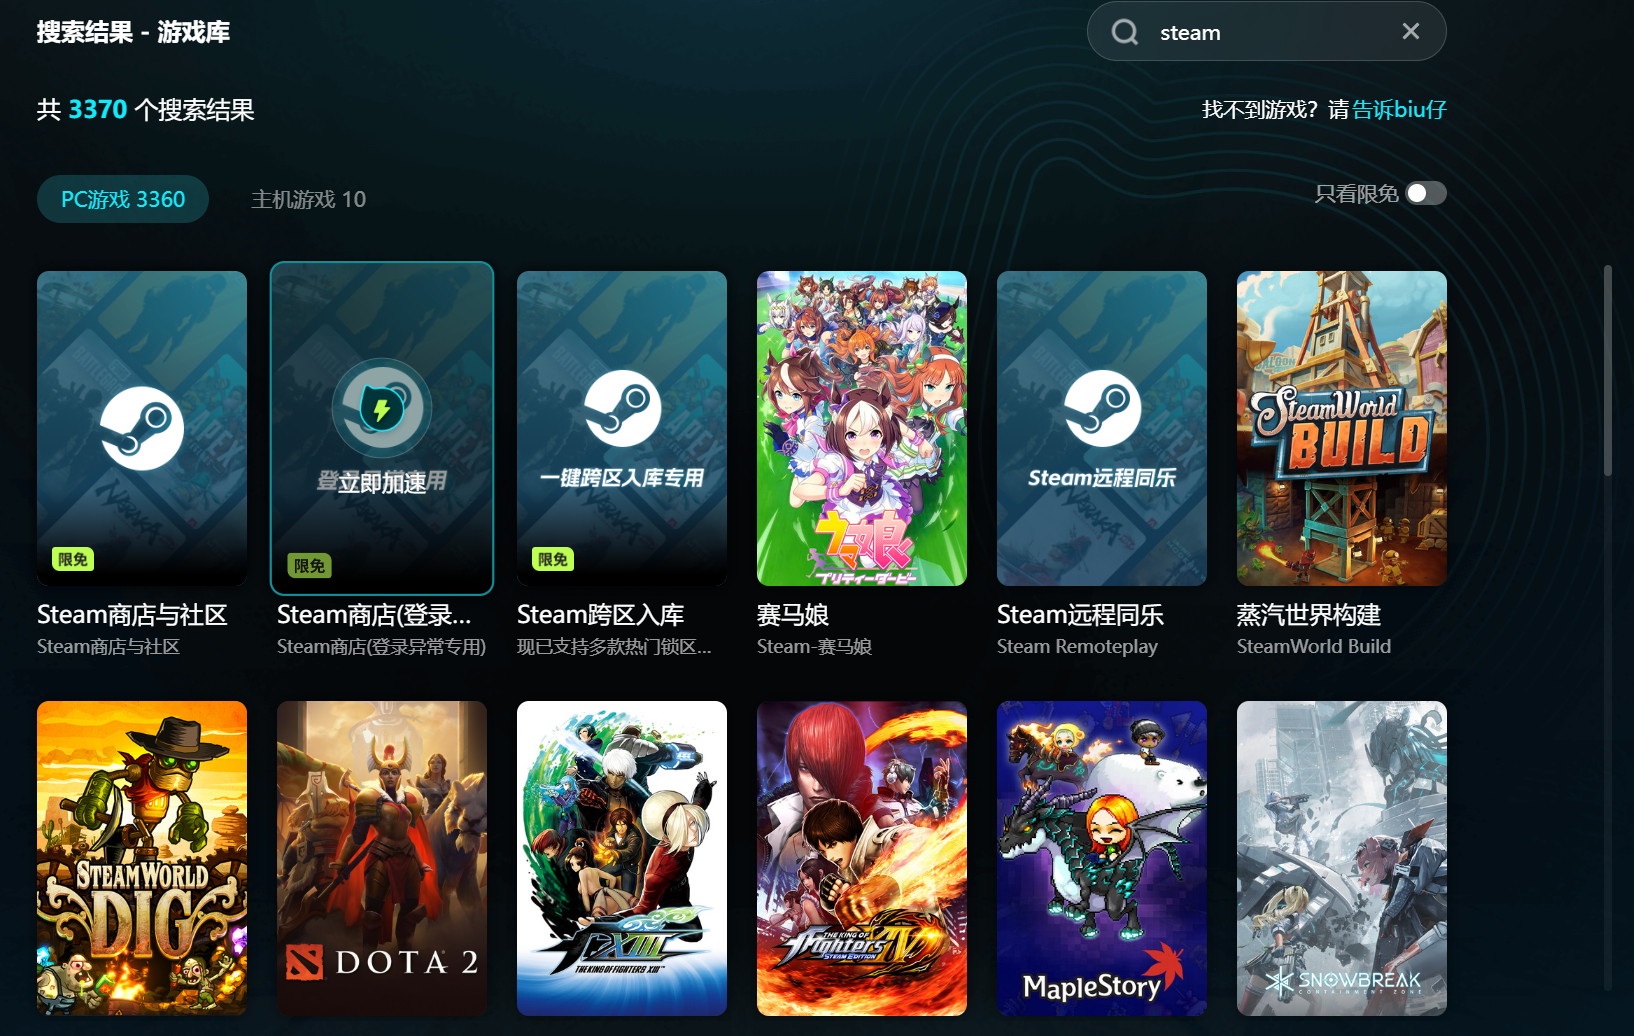Screen dimensions: 1634x1036
Task: Open the King of Fighters XIV cover
Action: coord(862,858)
